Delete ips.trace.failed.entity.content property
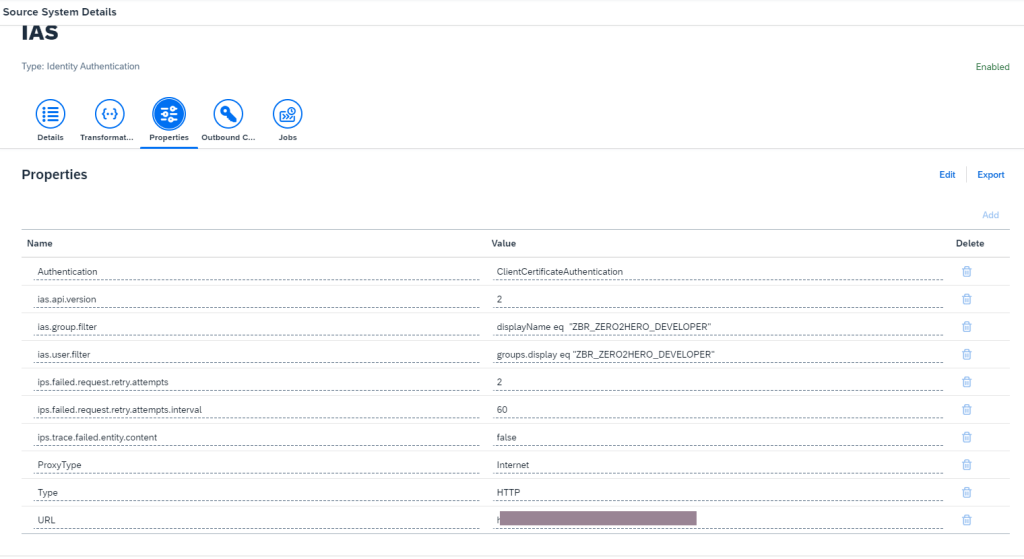The image size is (1024, 559). pos(966,437)
